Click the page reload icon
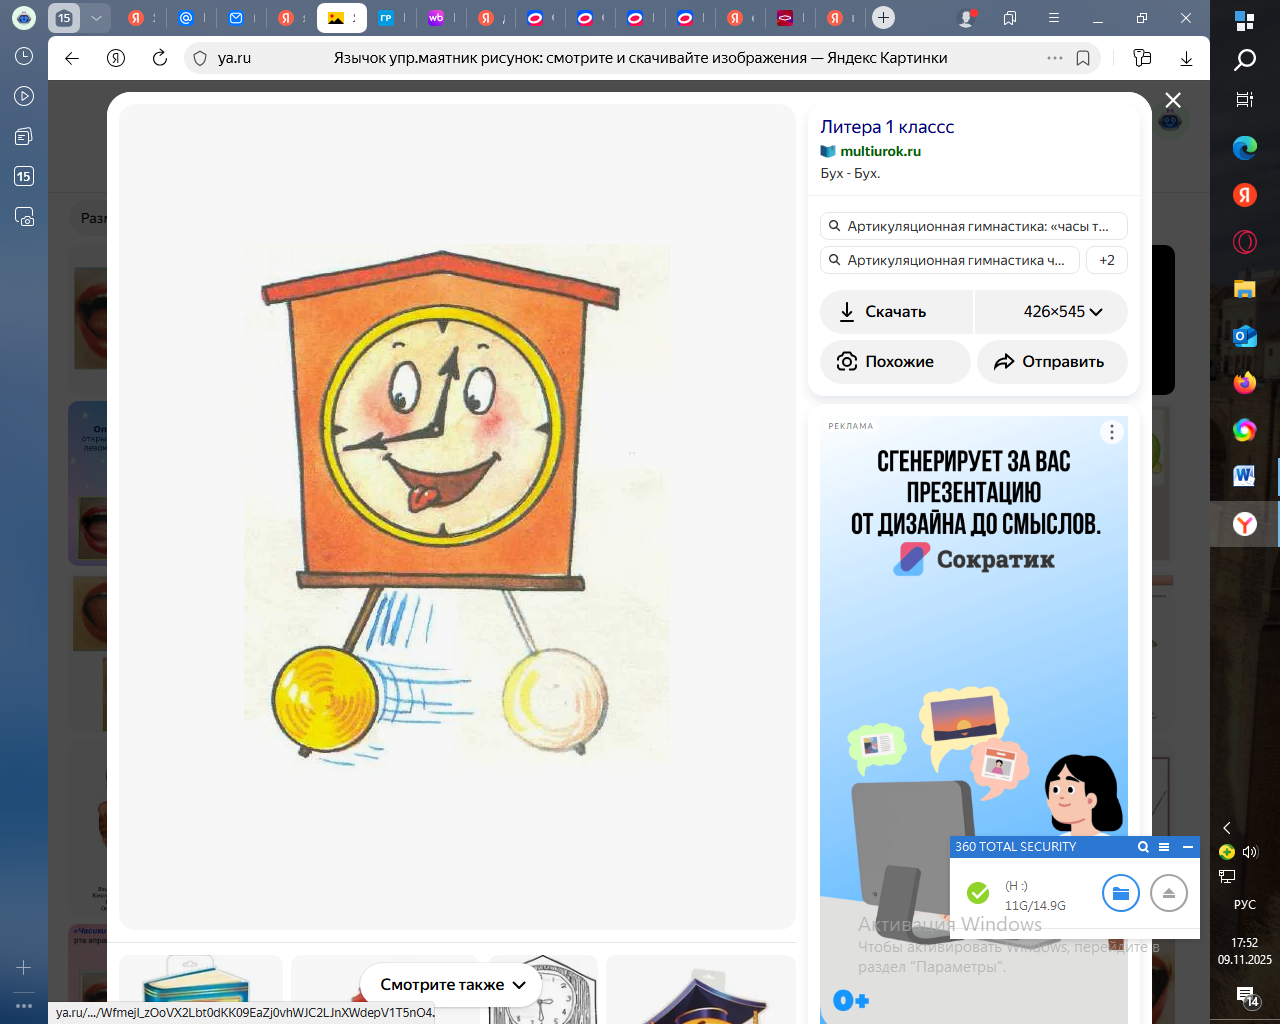The width and height of the screenshot is (1280, 1024). (159, 58)
